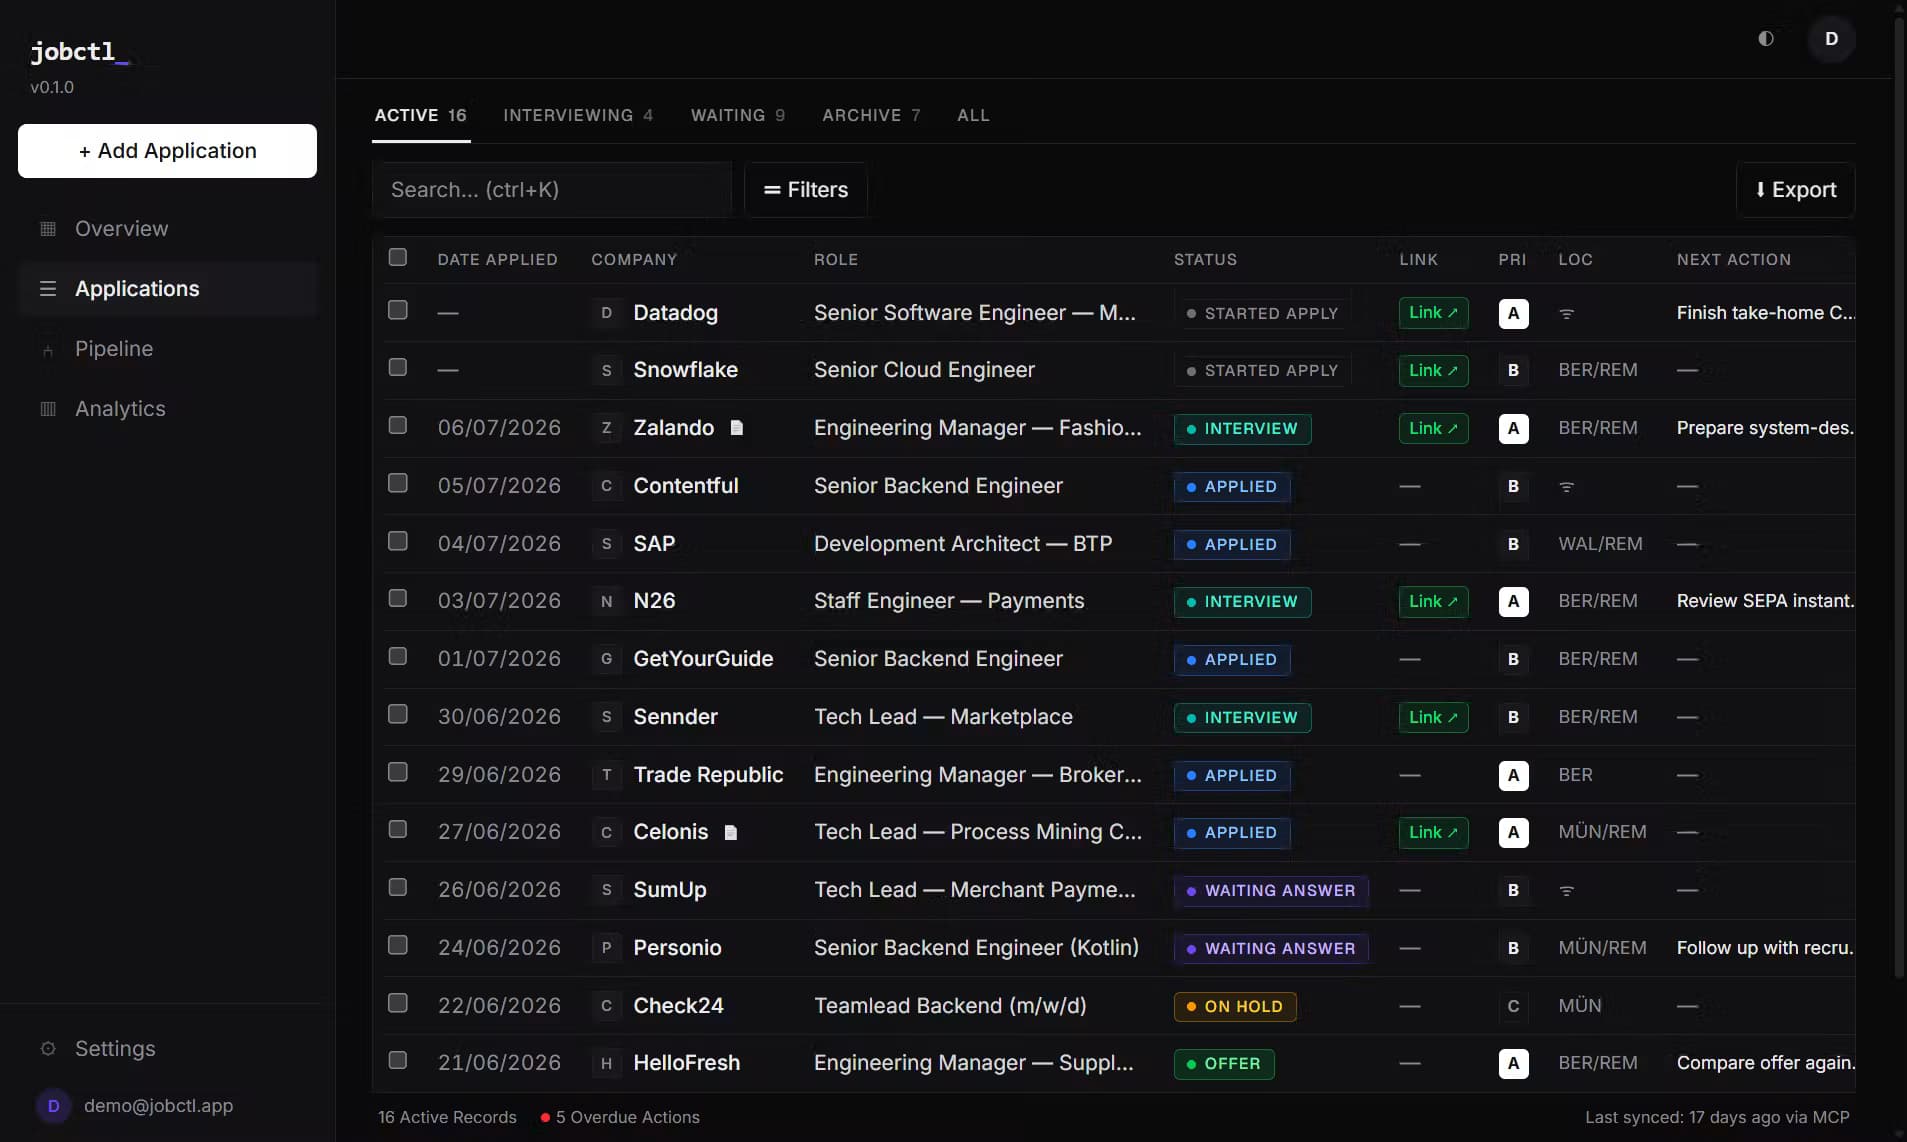The width and height of the screenshot is (1907, 1142).
Task: Select the Snowflake row checkbox
Action: click(x=398, y=368)
